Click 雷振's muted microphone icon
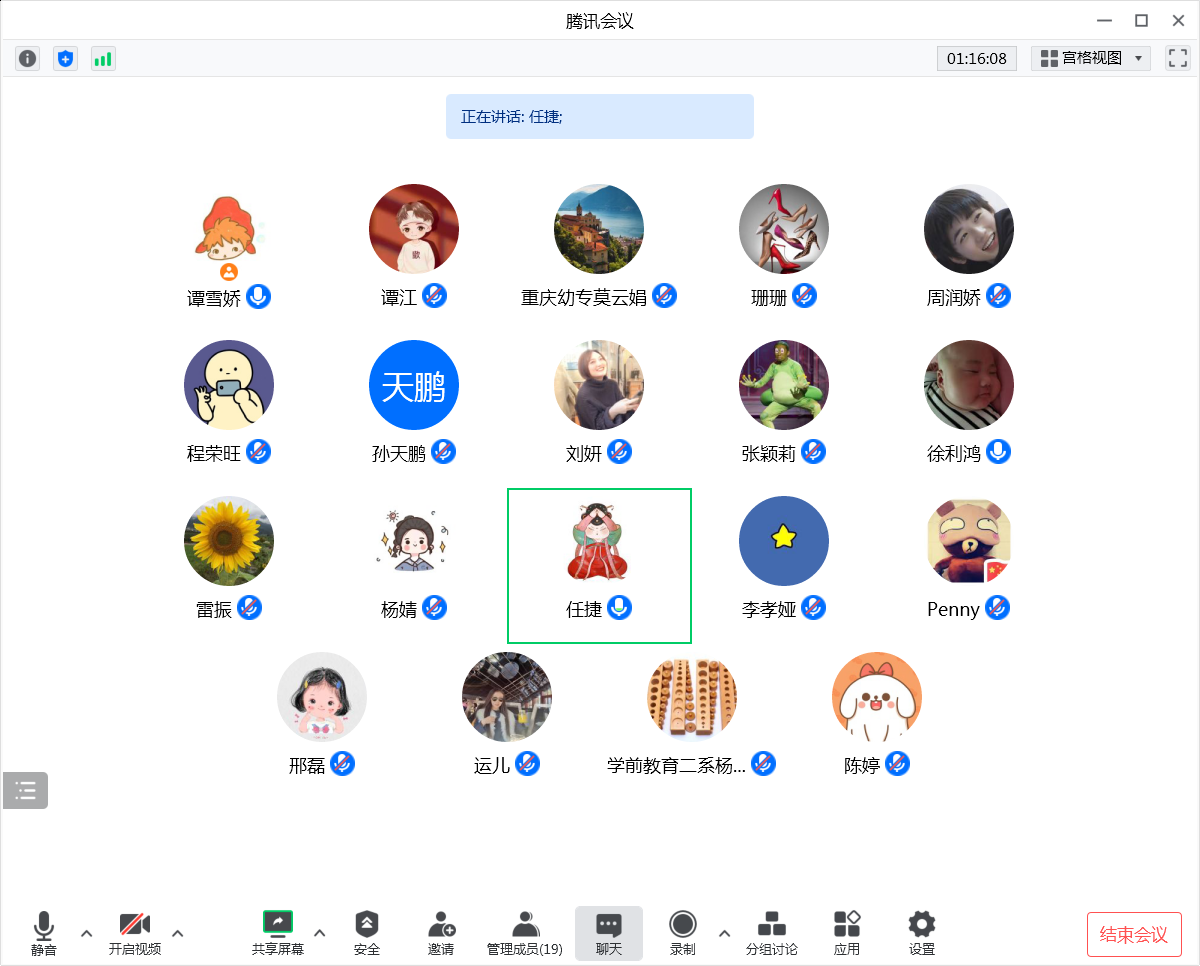 point(250,608)
